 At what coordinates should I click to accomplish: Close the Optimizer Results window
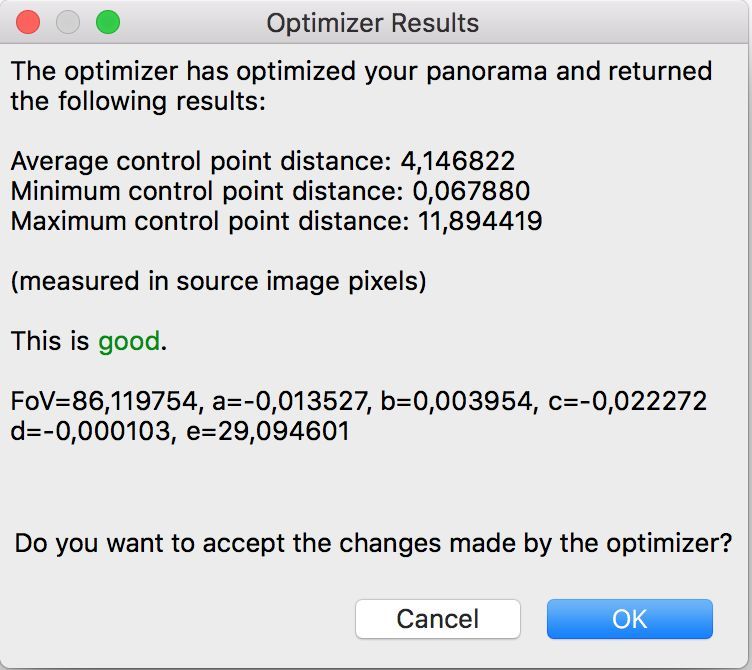(28, 22)
